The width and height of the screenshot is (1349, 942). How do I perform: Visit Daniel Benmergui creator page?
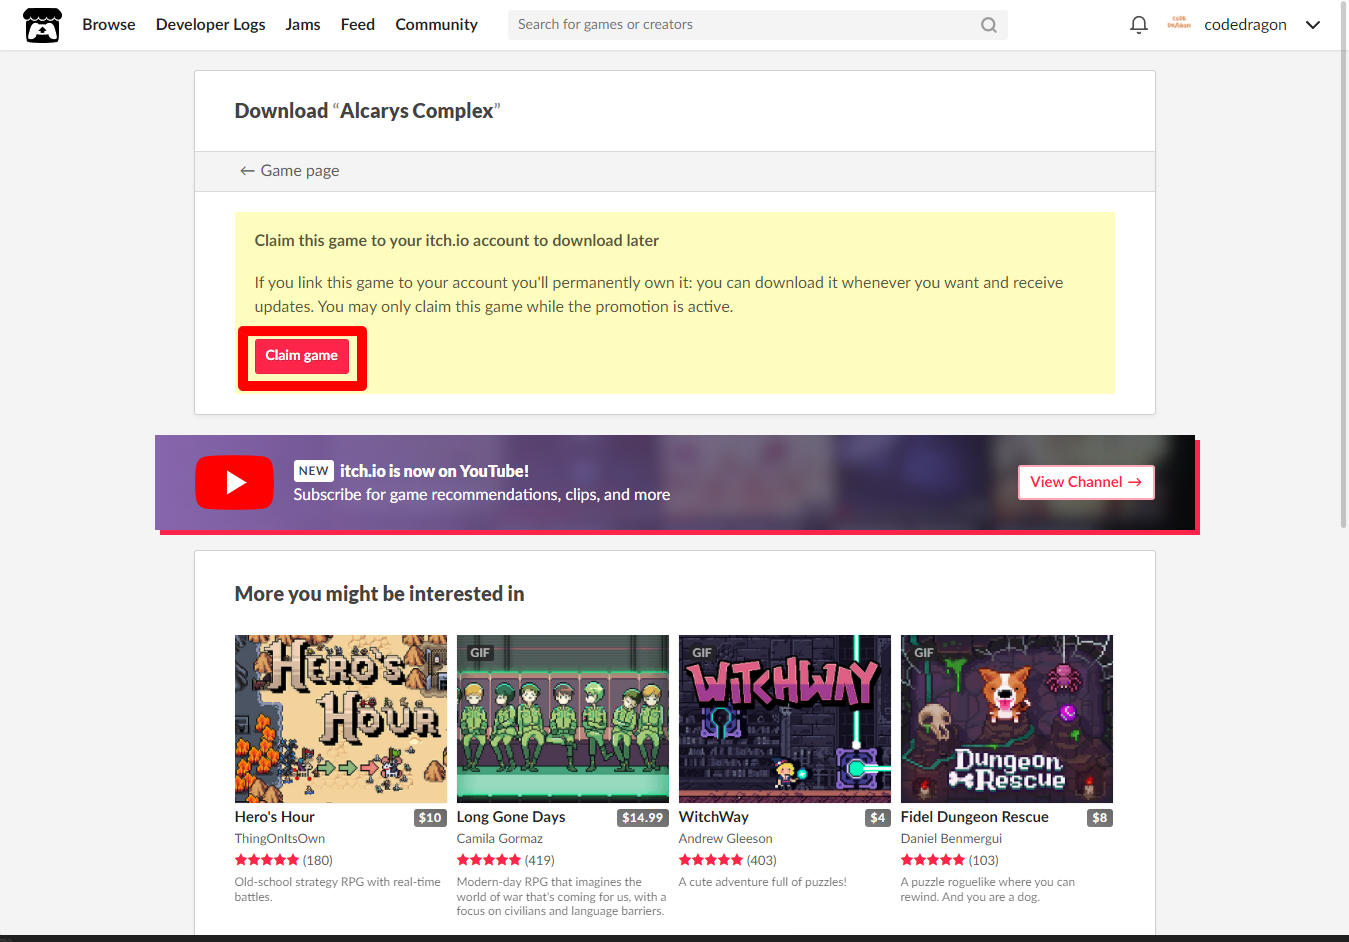coord(951,839)
